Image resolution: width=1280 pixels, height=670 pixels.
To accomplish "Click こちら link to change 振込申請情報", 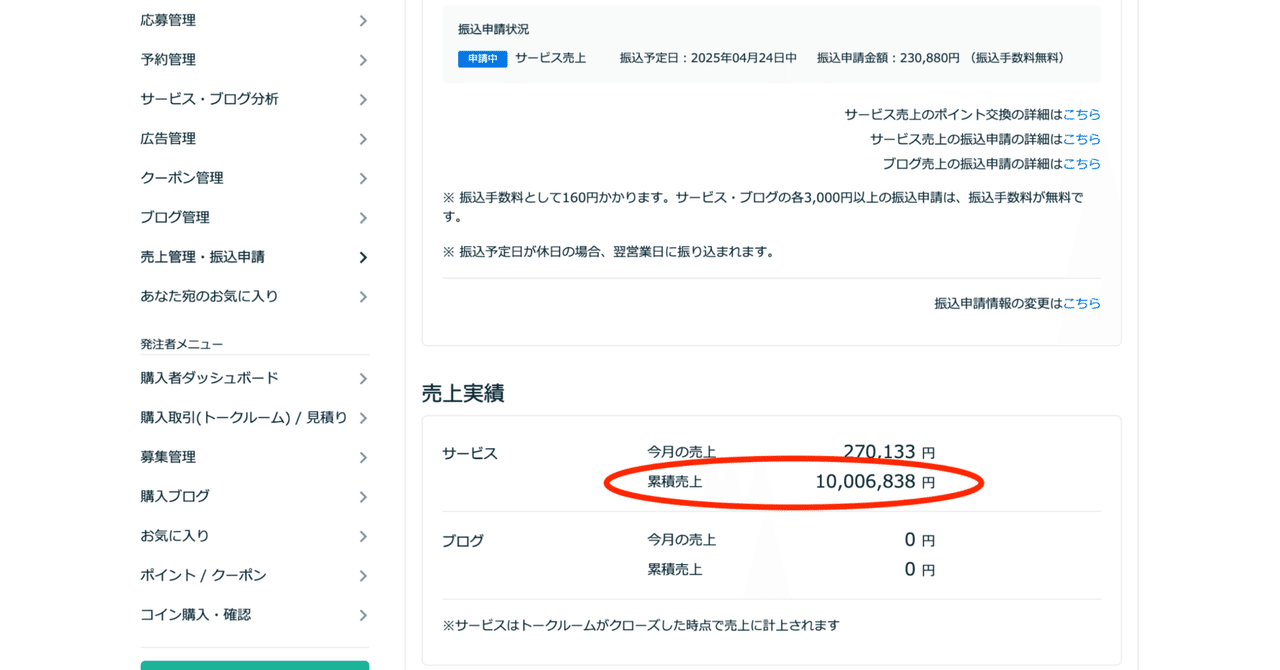I will 1081,303.
